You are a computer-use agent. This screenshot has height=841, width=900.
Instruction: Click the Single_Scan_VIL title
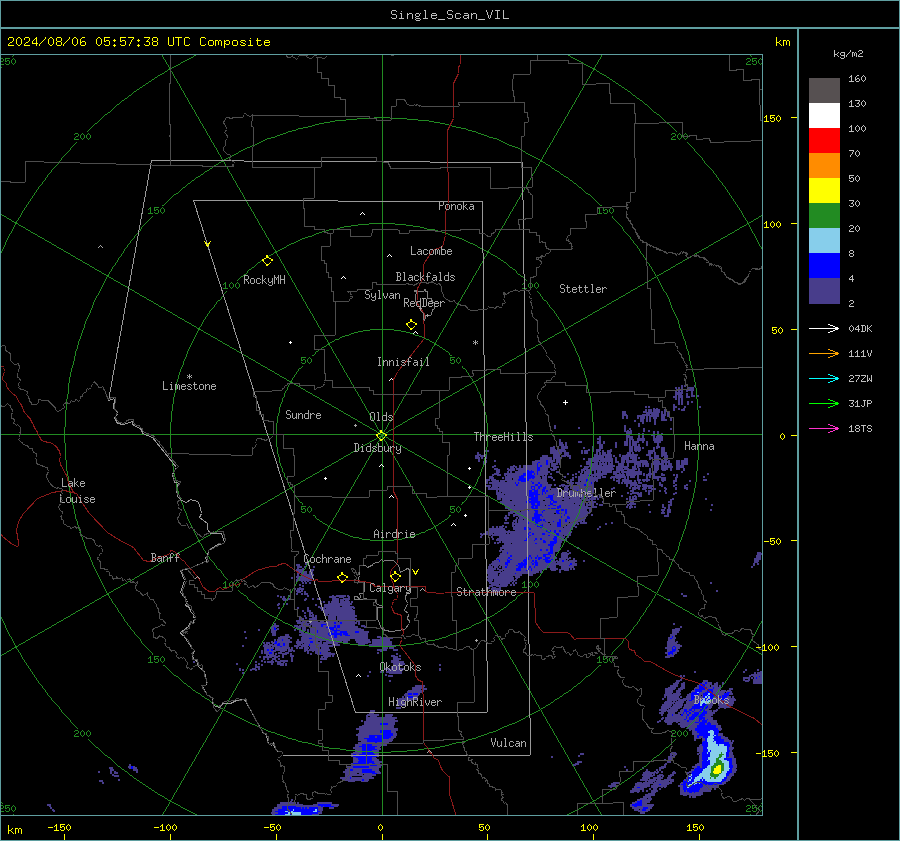pyautogui.click(x=449, y=15)
